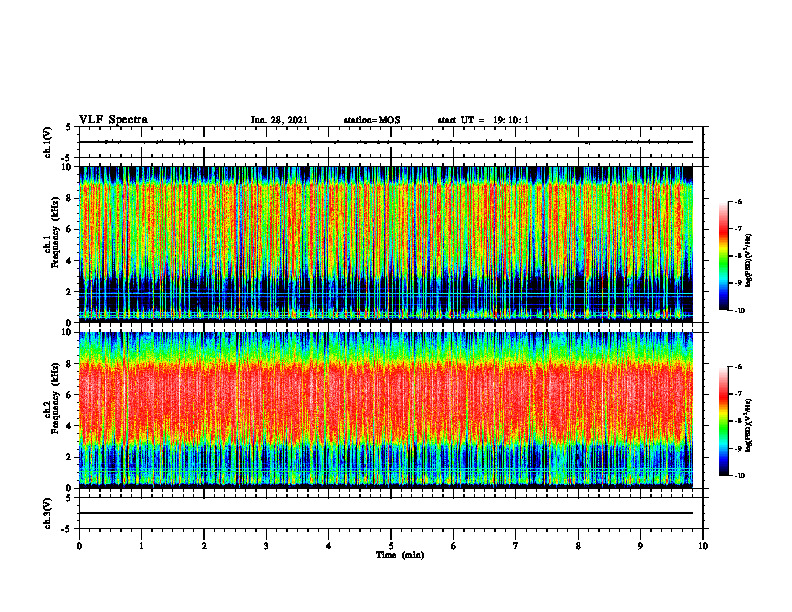Click time axis tick label "6"

click(x=453, y=546)
